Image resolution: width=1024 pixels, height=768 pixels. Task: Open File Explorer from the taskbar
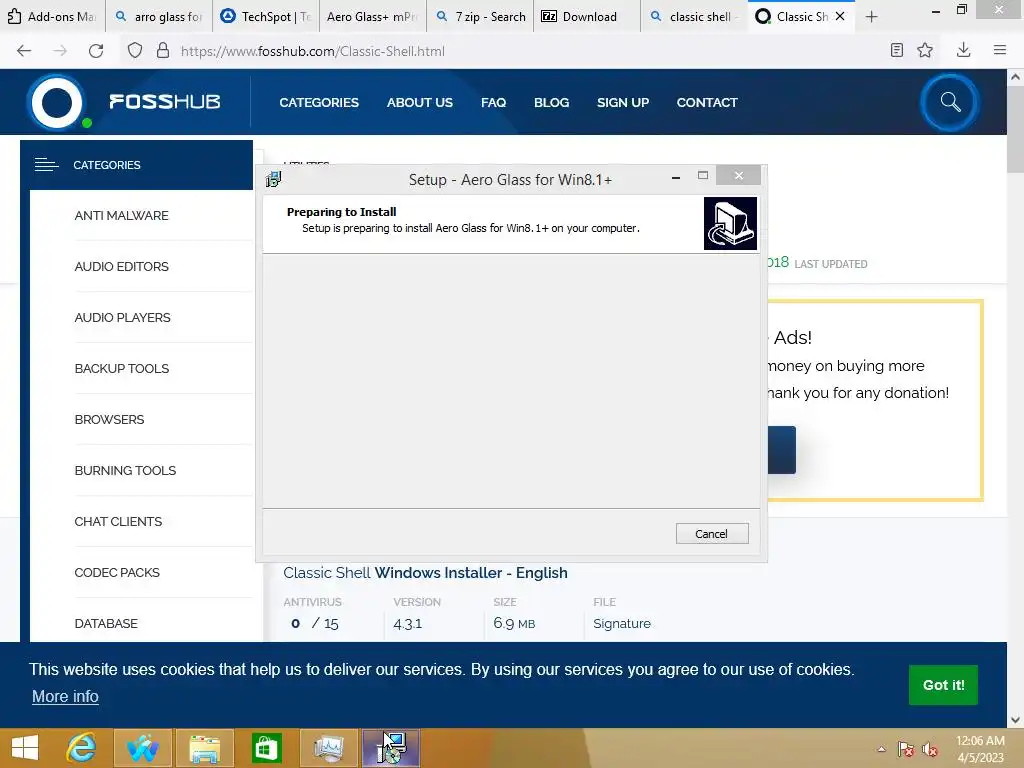(x=204, y=748)
